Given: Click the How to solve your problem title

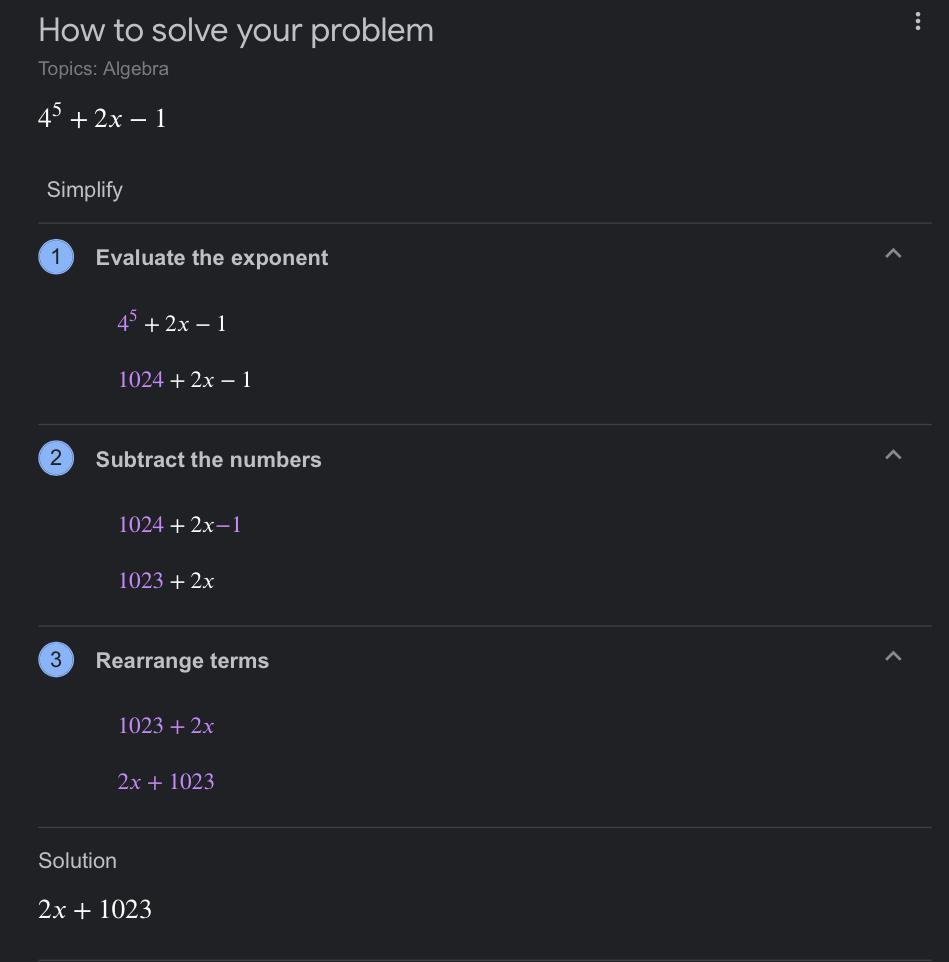Looking at the screenshot, I should 236,31.
